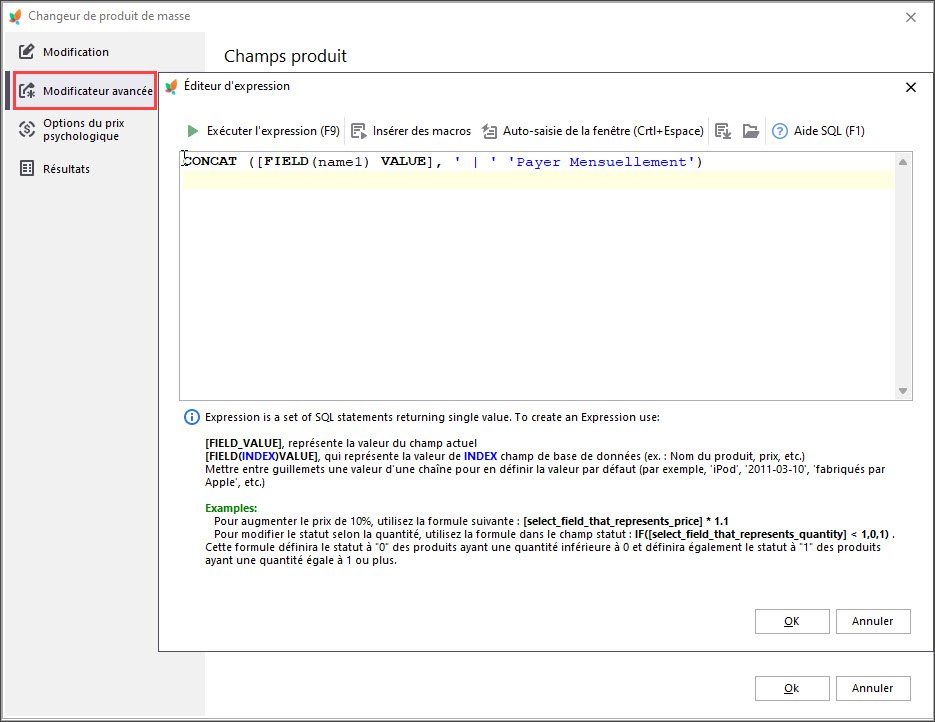Click the 'Payer Mensuellement' string in expression
The image size is (935, 722).
pyautogui.click(x=601, y=162)
